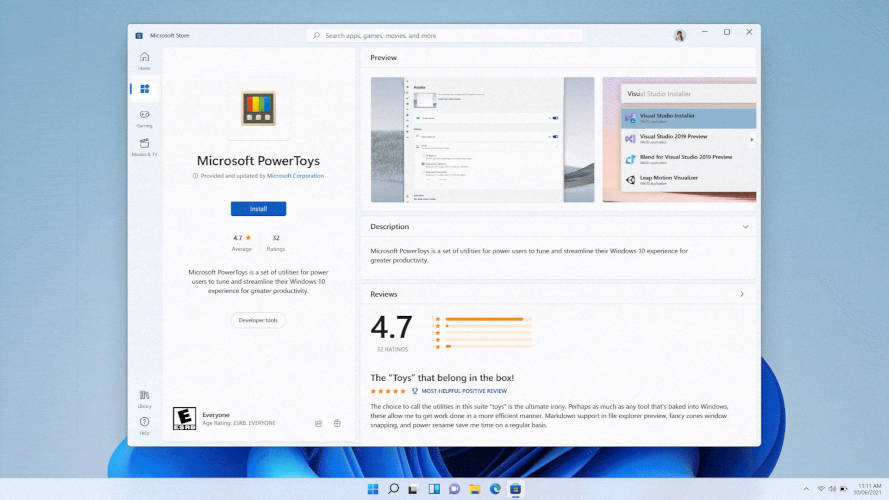This screenshot has width=889, height=500.
Task: Open the Microsoft Corporation publisher link
Action: 295,176
